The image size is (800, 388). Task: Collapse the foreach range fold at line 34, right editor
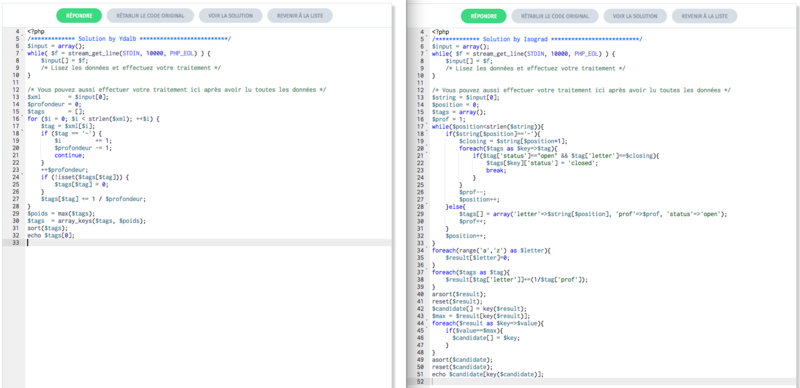(427, 249)
